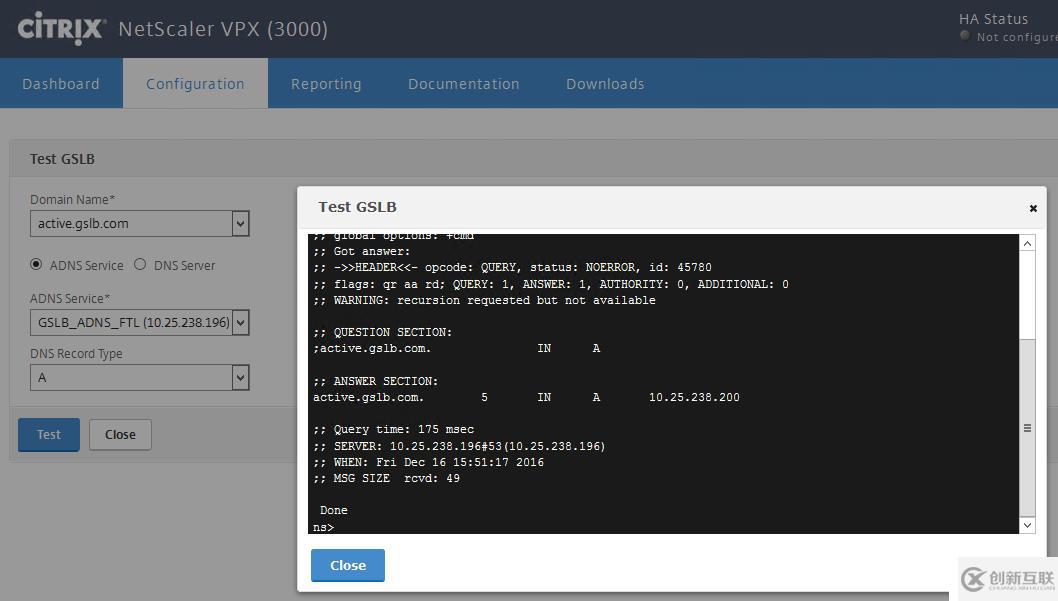Image resolution: width=1058 pixels, height=601 pixels.
Task: Select the ADNS Service radio button
Action: coord(36,264)
